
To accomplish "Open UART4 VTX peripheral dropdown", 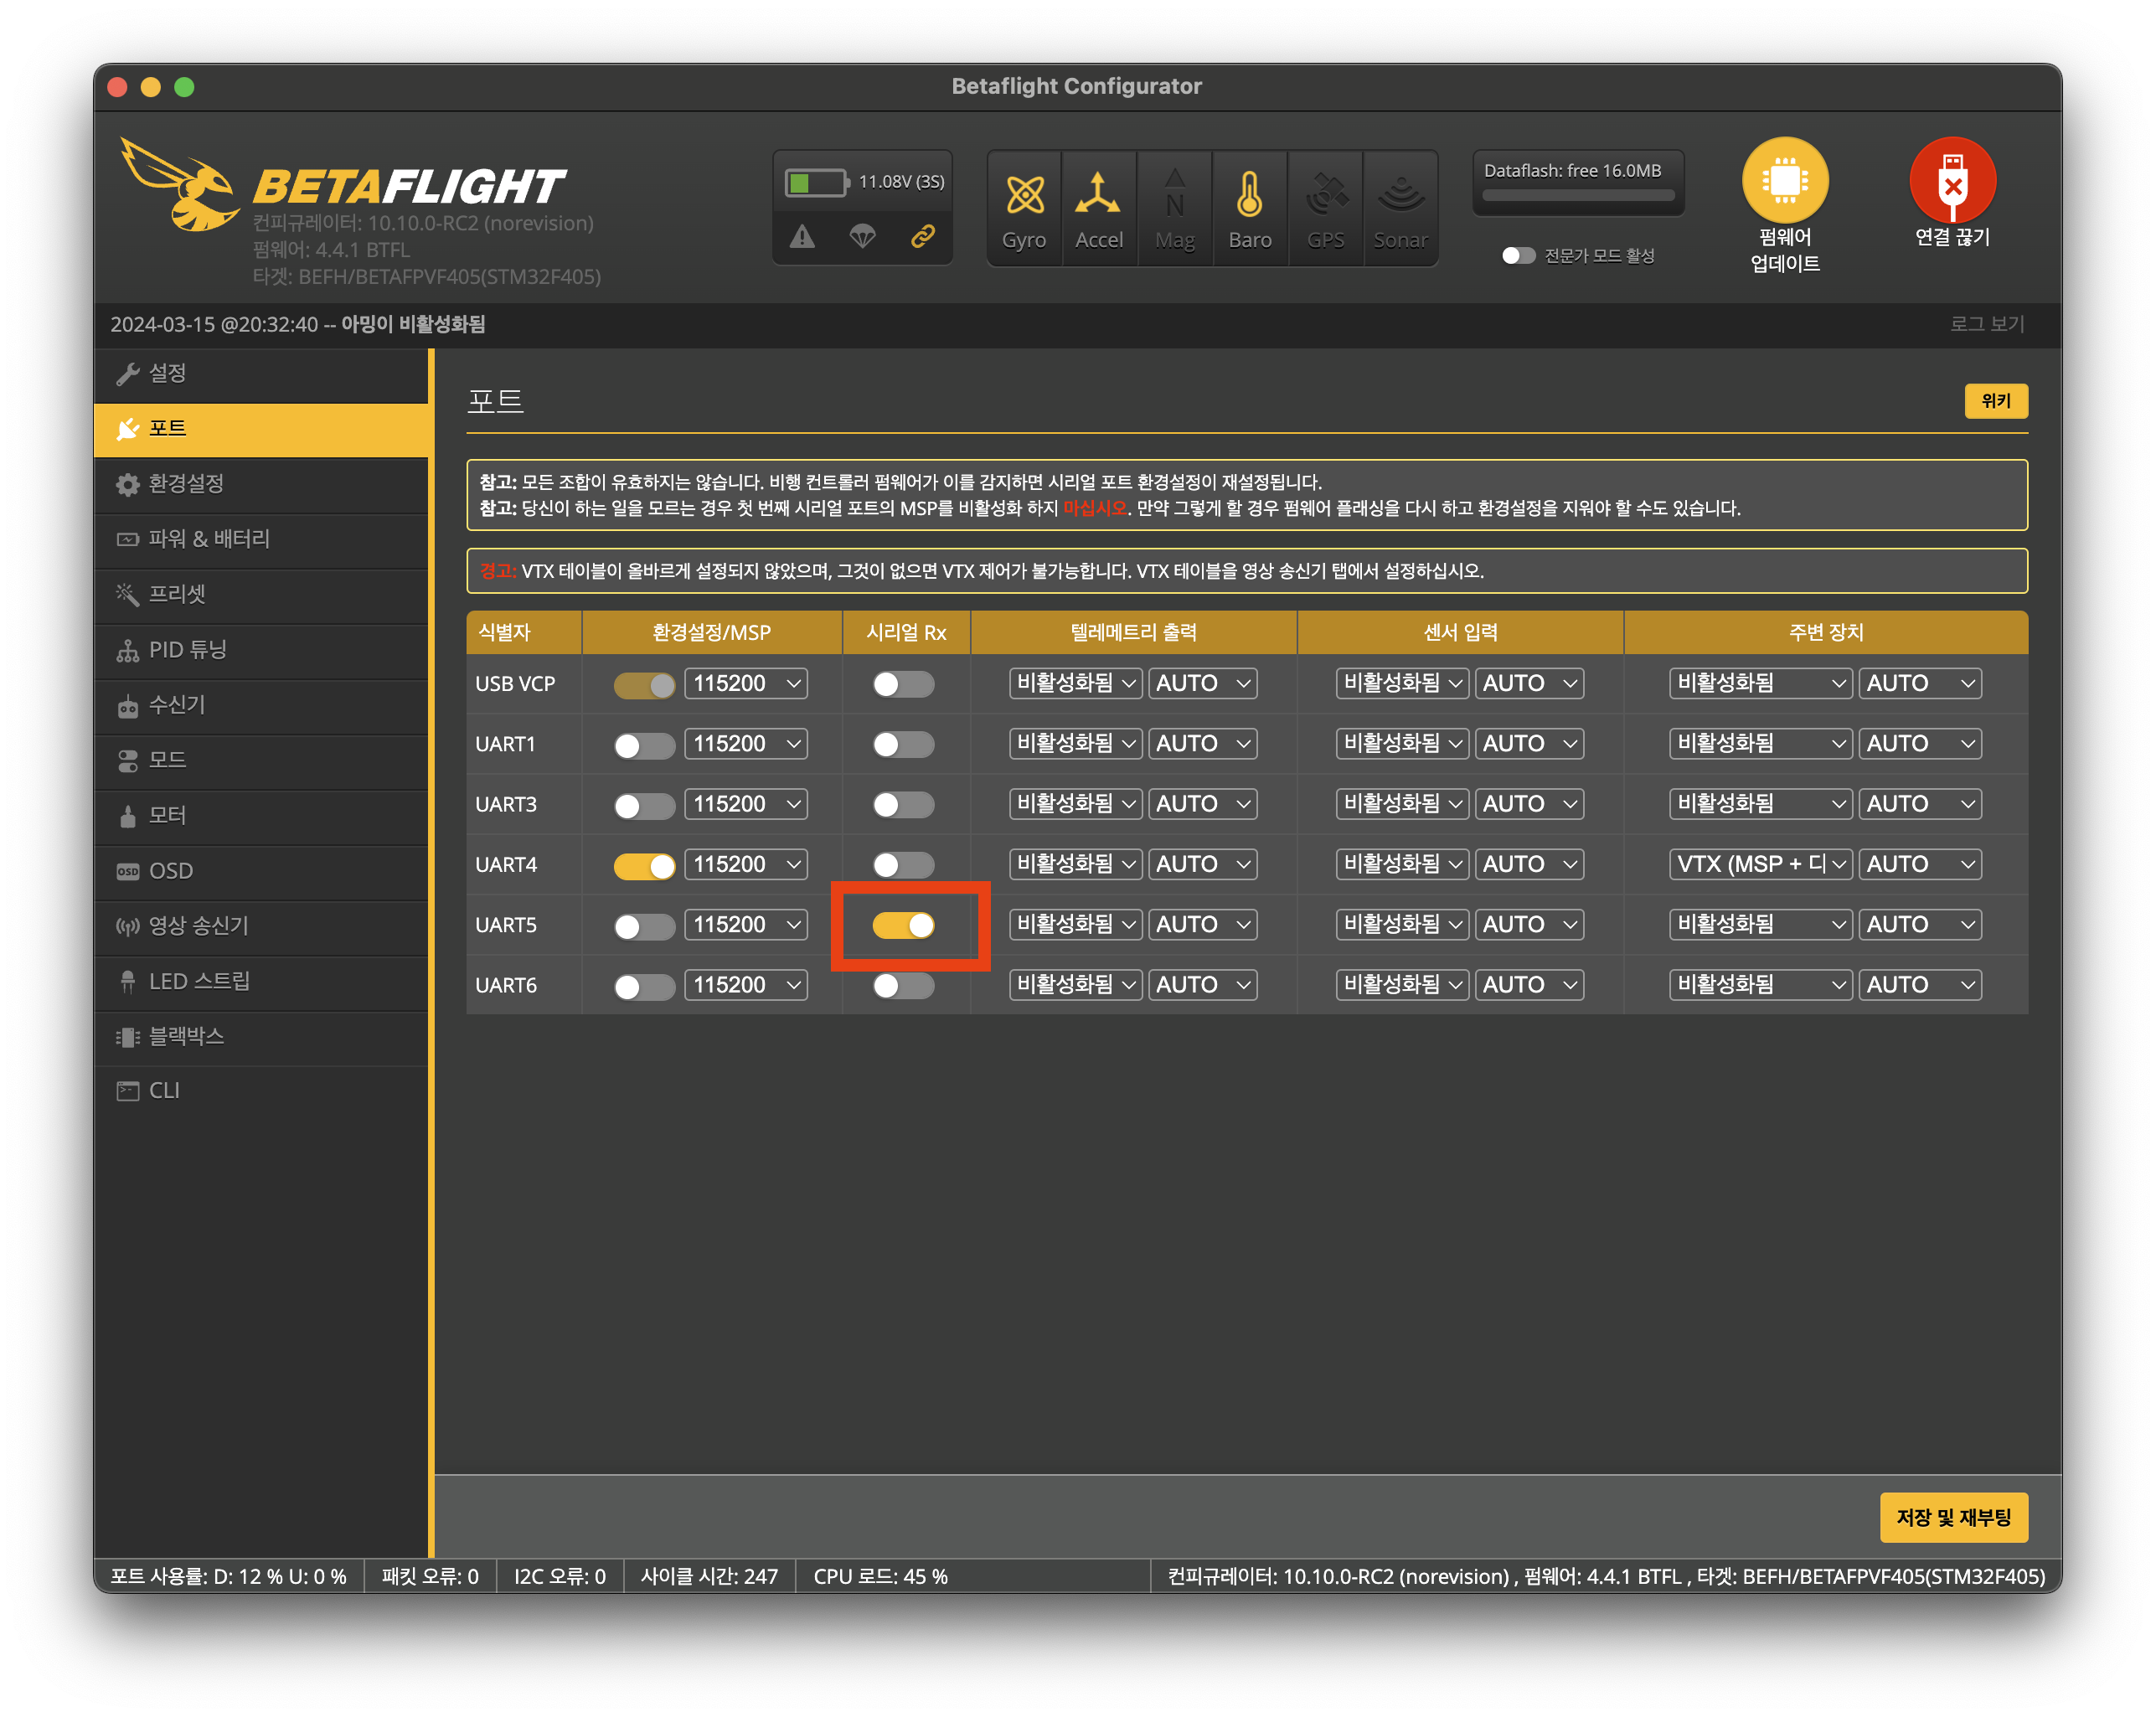I will (1760, 865).
